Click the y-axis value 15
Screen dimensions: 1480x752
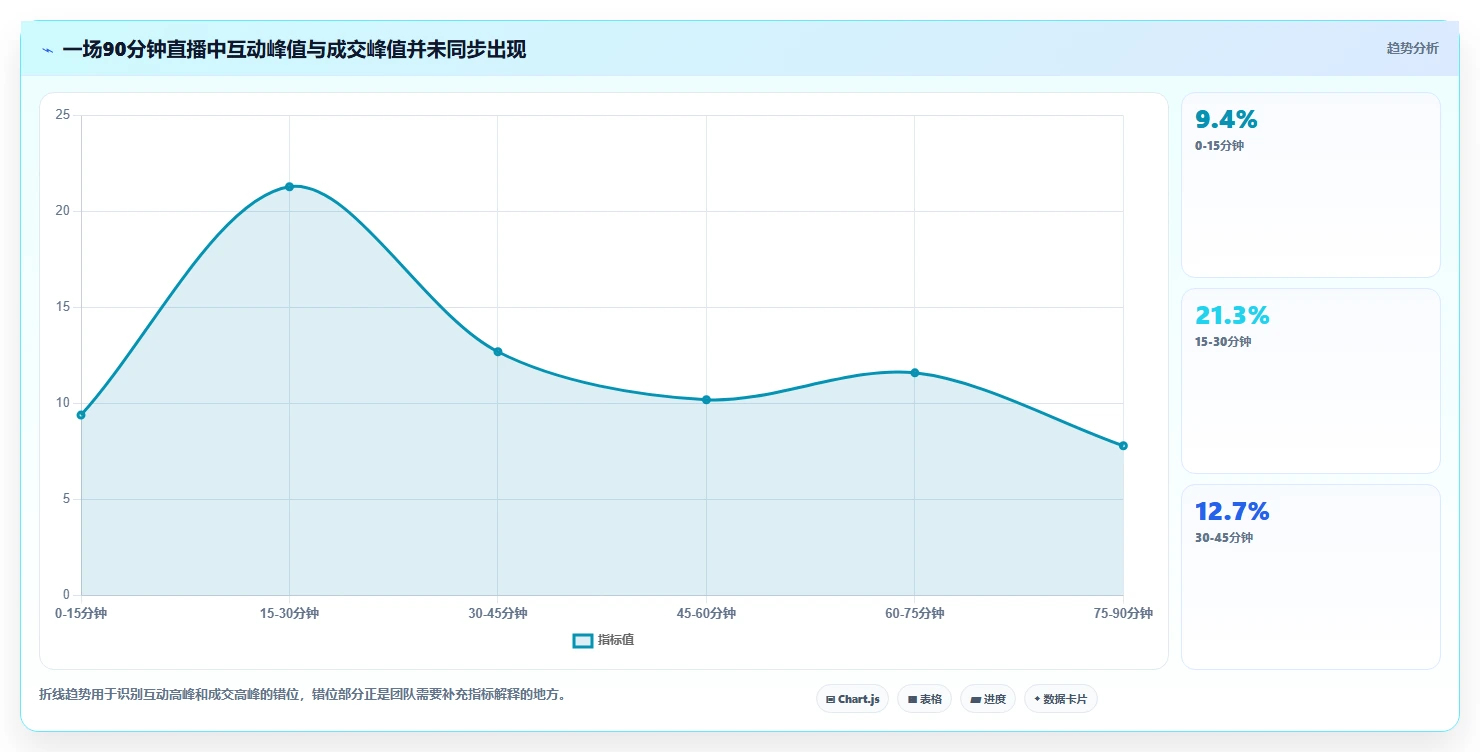pos(62,307)
